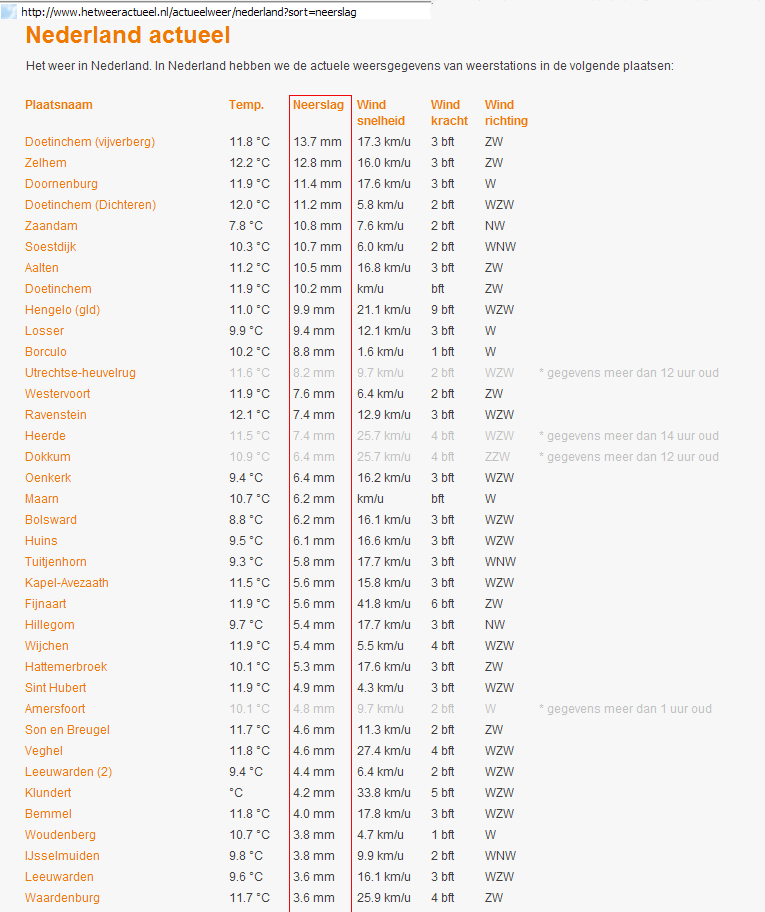
Task: Open the Soestdijk station page
Action: 51,247
